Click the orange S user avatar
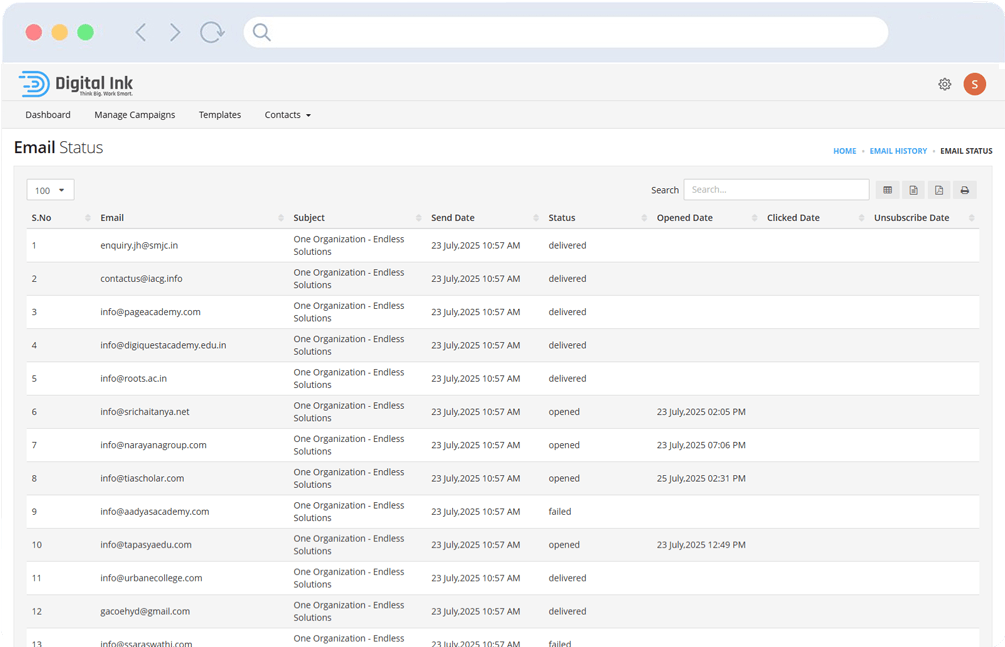The width and height of the screenshot is (1005, 647). click(x=974, y=85)
